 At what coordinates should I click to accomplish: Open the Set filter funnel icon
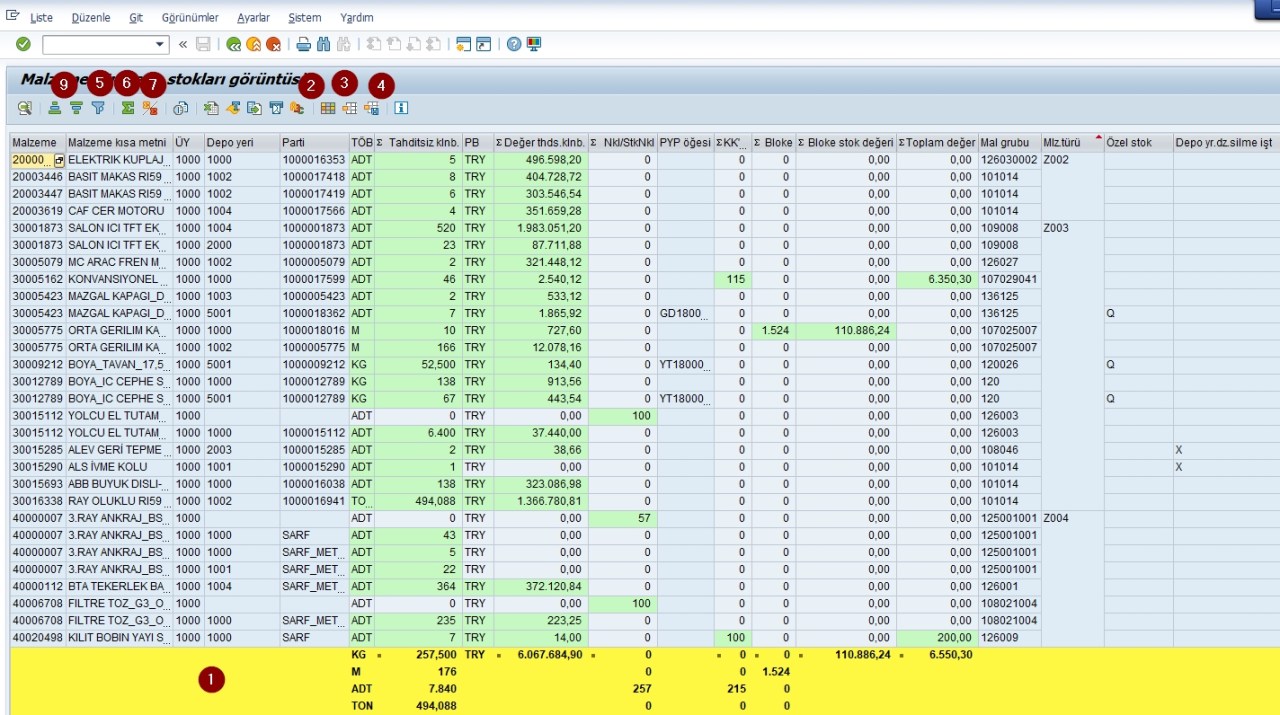(x=98, y=108)
